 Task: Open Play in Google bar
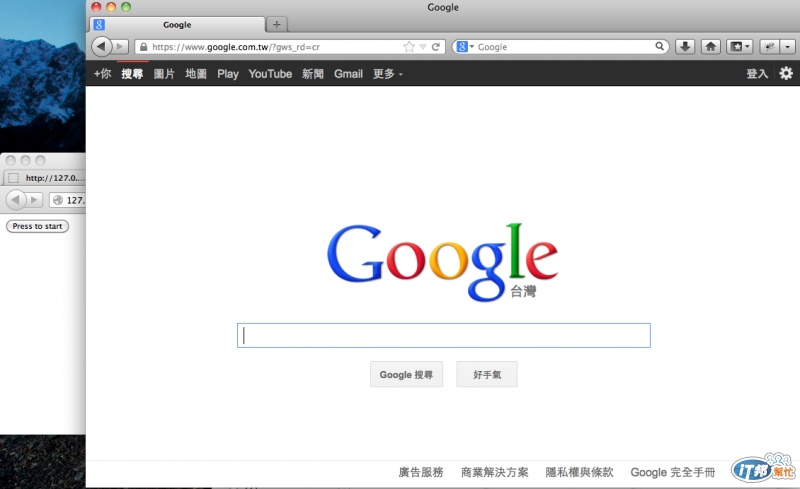(x=228, y=74)
